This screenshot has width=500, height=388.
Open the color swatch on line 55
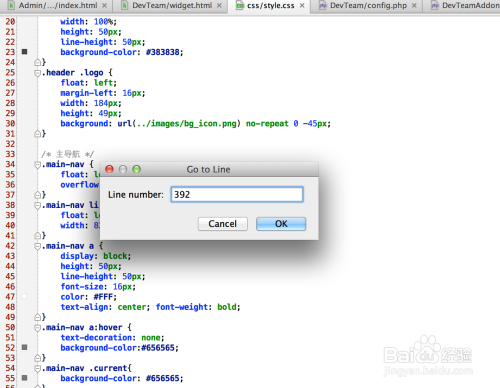[x=24, y=378]
